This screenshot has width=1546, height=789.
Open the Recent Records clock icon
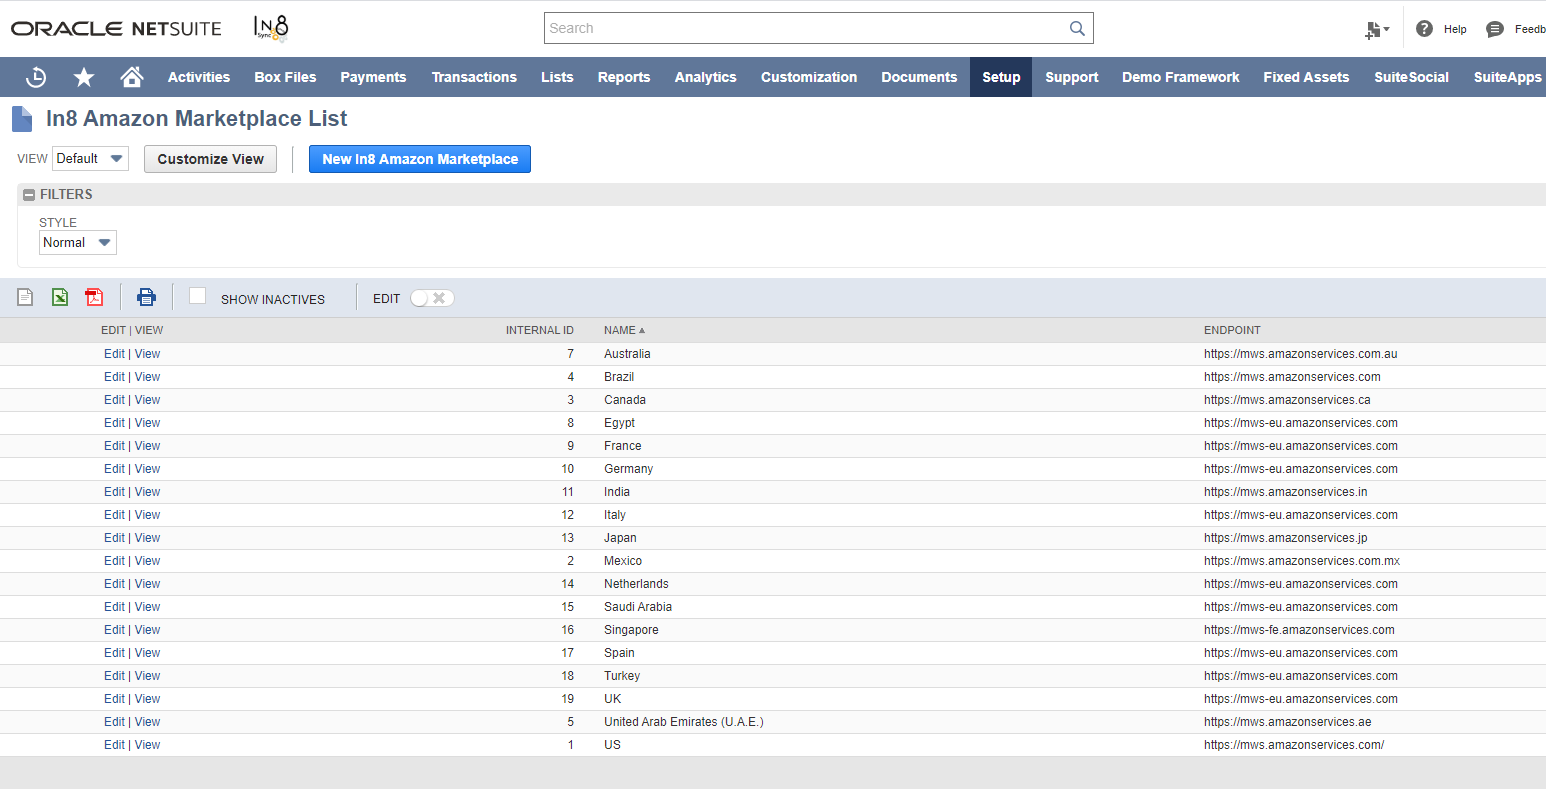tap(36, 77)
